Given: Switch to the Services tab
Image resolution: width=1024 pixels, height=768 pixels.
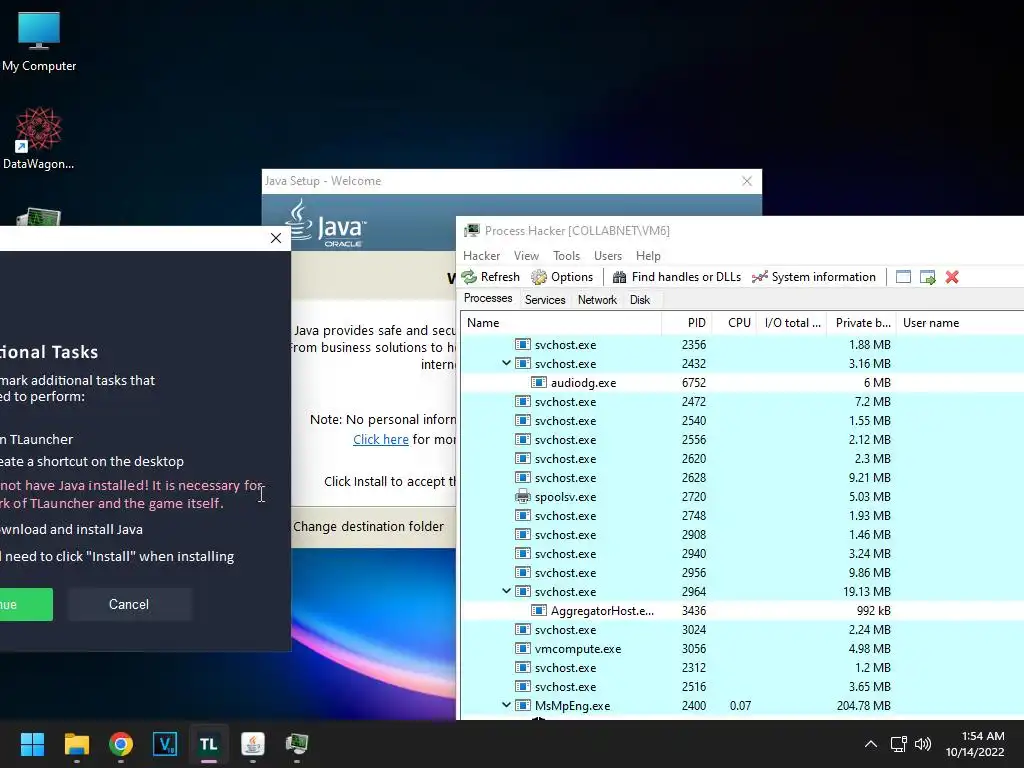Looking at the screenshot, I should pyautogui.click(x=545, y=300).
